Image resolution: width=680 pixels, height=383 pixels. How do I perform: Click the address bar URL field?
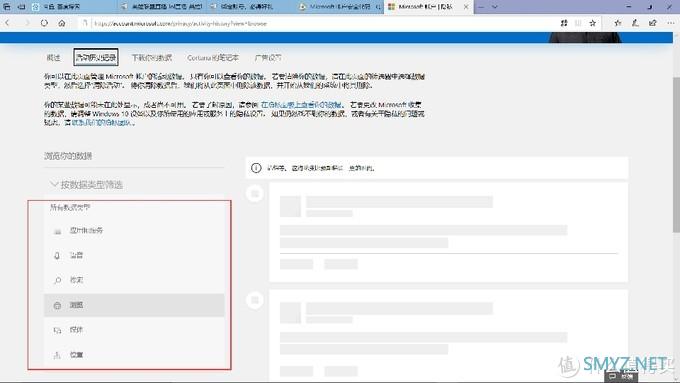pyautogui.click(x=317, y=23)
